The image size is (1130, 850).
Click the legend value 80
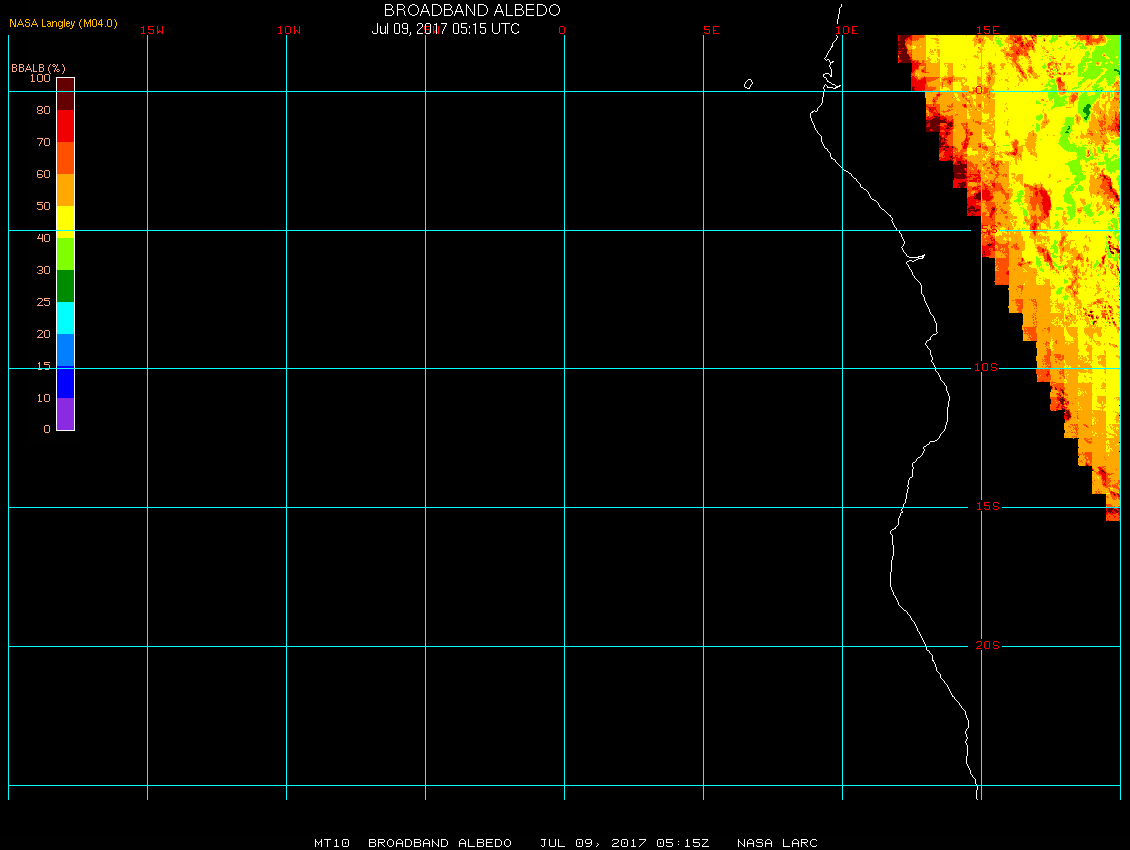click(44, 110)
